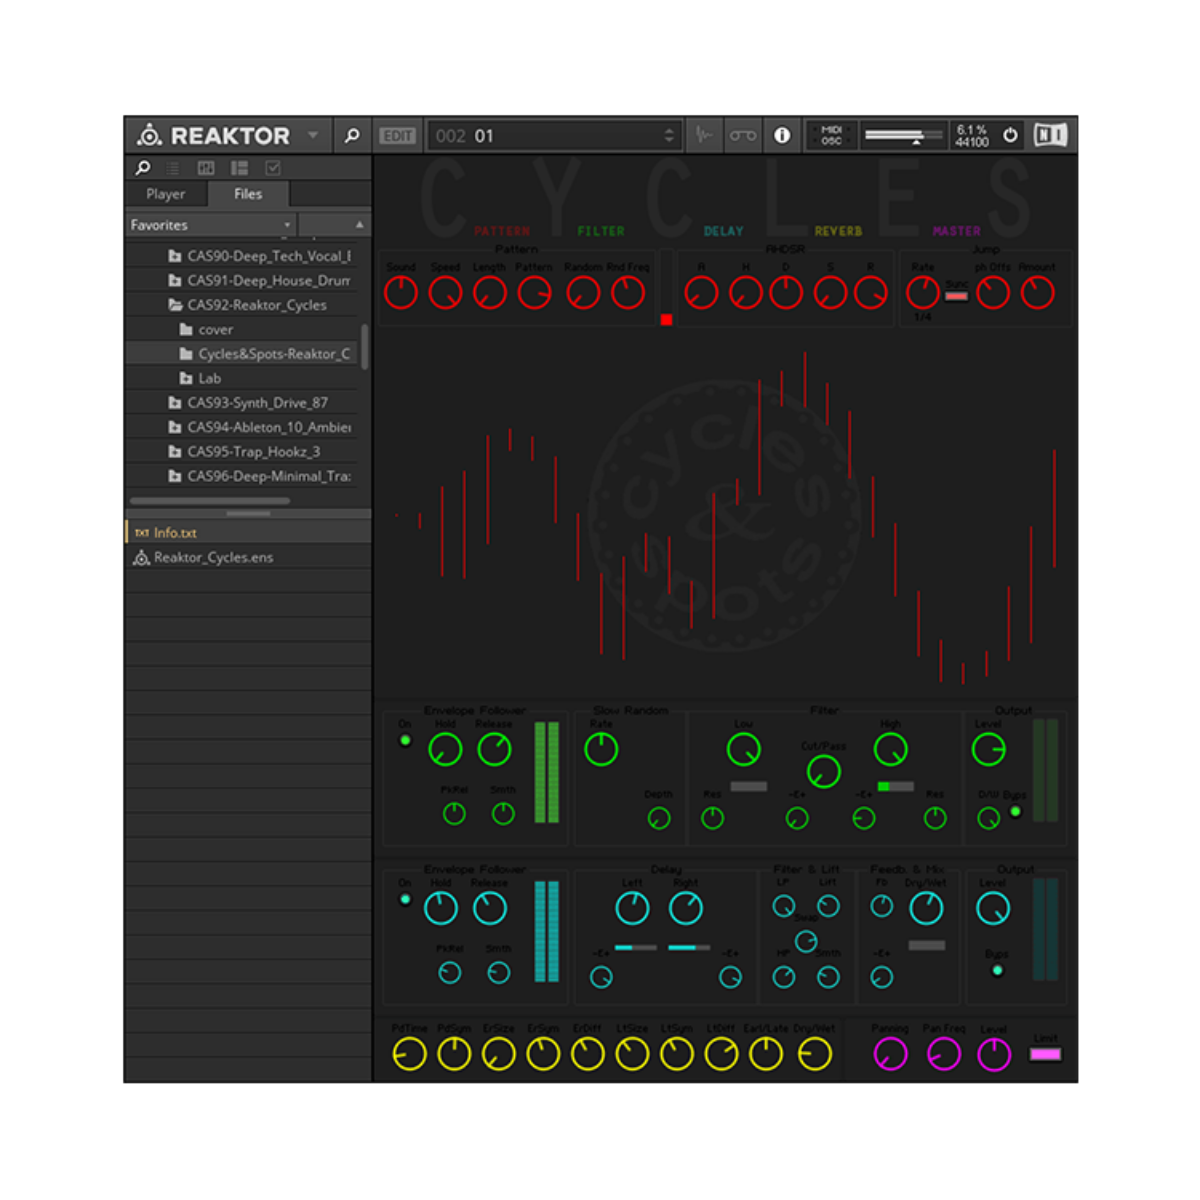The width and height of the screenshot is (1200, 1200).
Task: Toggle the cyan Envelope Follower On switch
Action: point(405,900)
